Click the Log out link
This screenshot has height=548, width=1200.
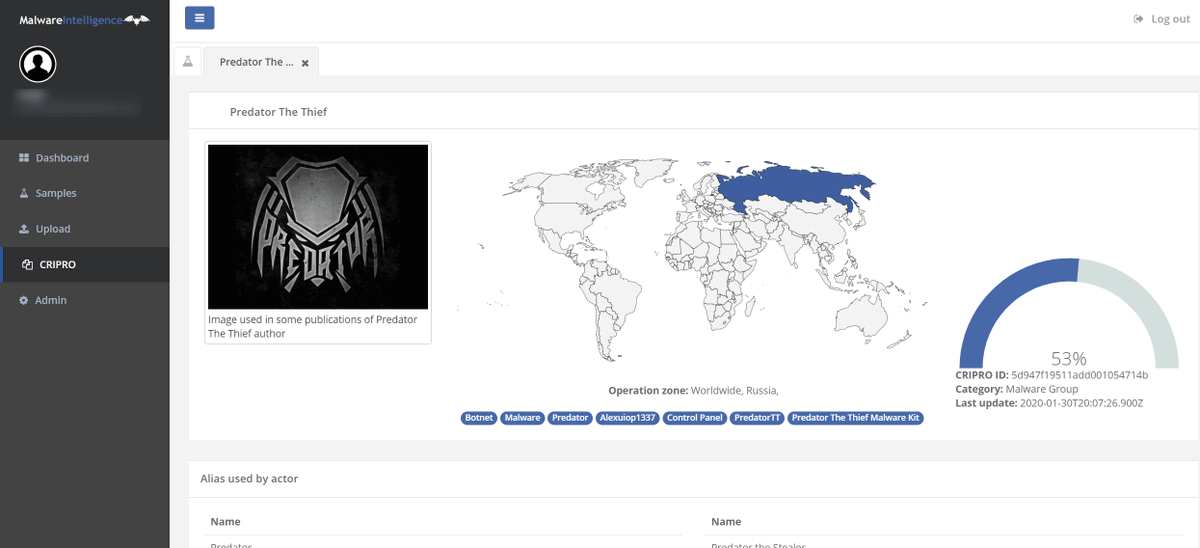(1161, 19)
